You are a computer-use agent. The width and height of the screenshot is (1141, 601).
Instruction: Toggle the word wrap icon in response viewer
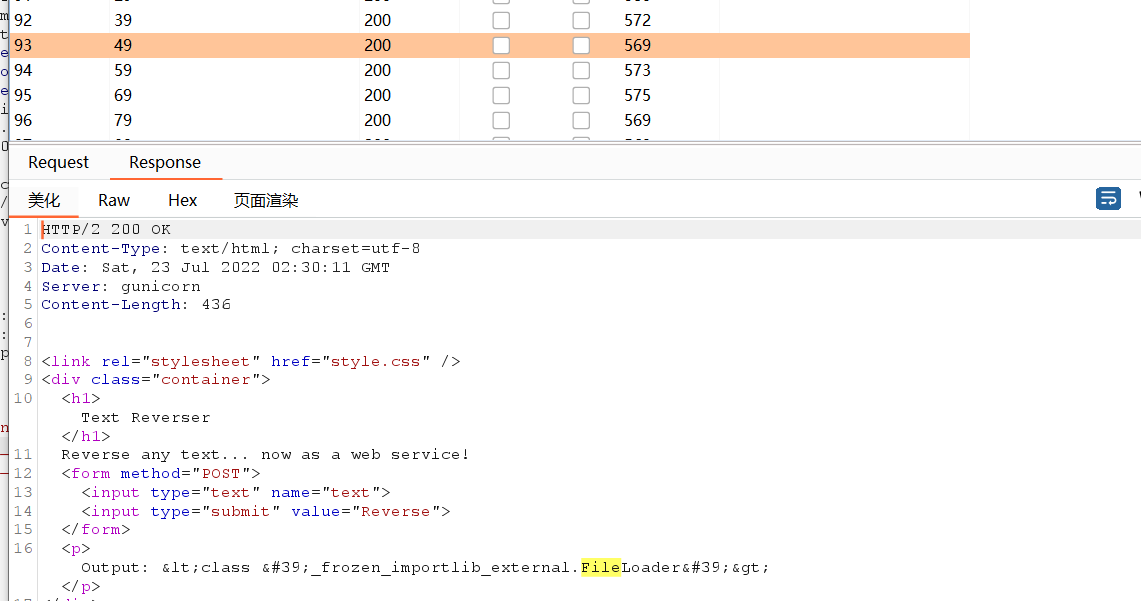1108,198
